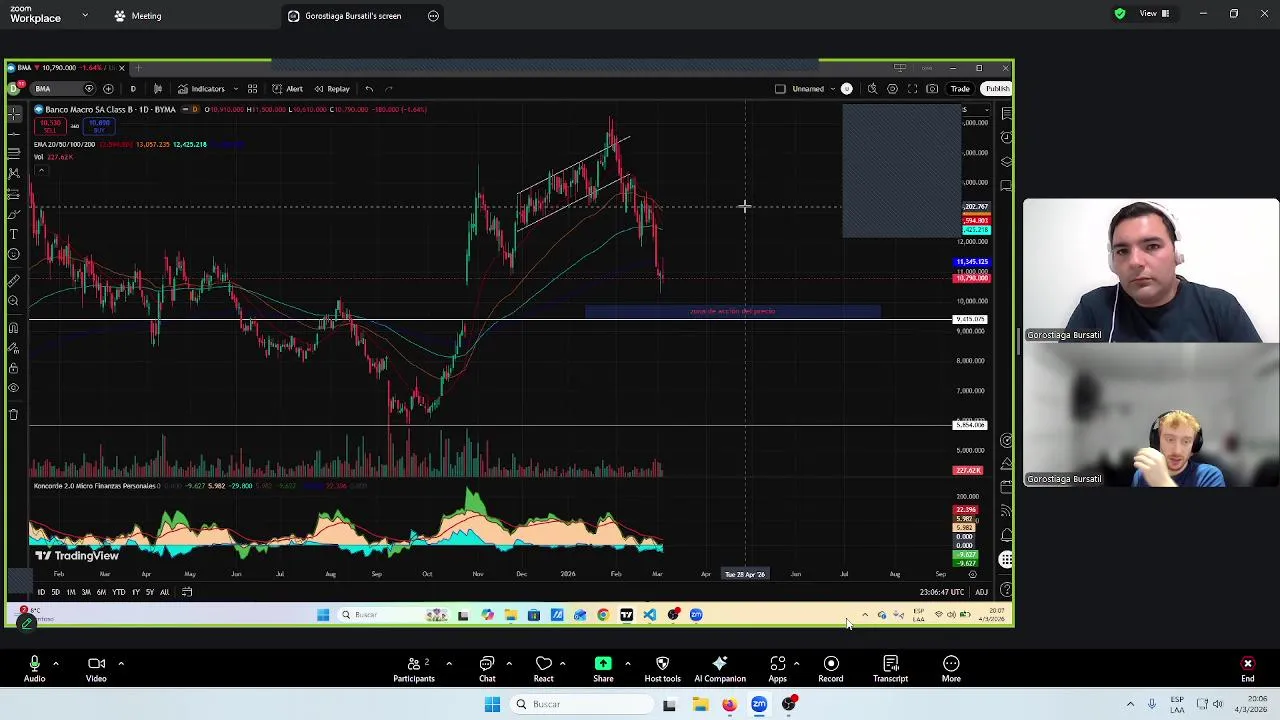1280x720 pixels.
Task: Click the green Share screen button
Action: [x=603, y=669]
